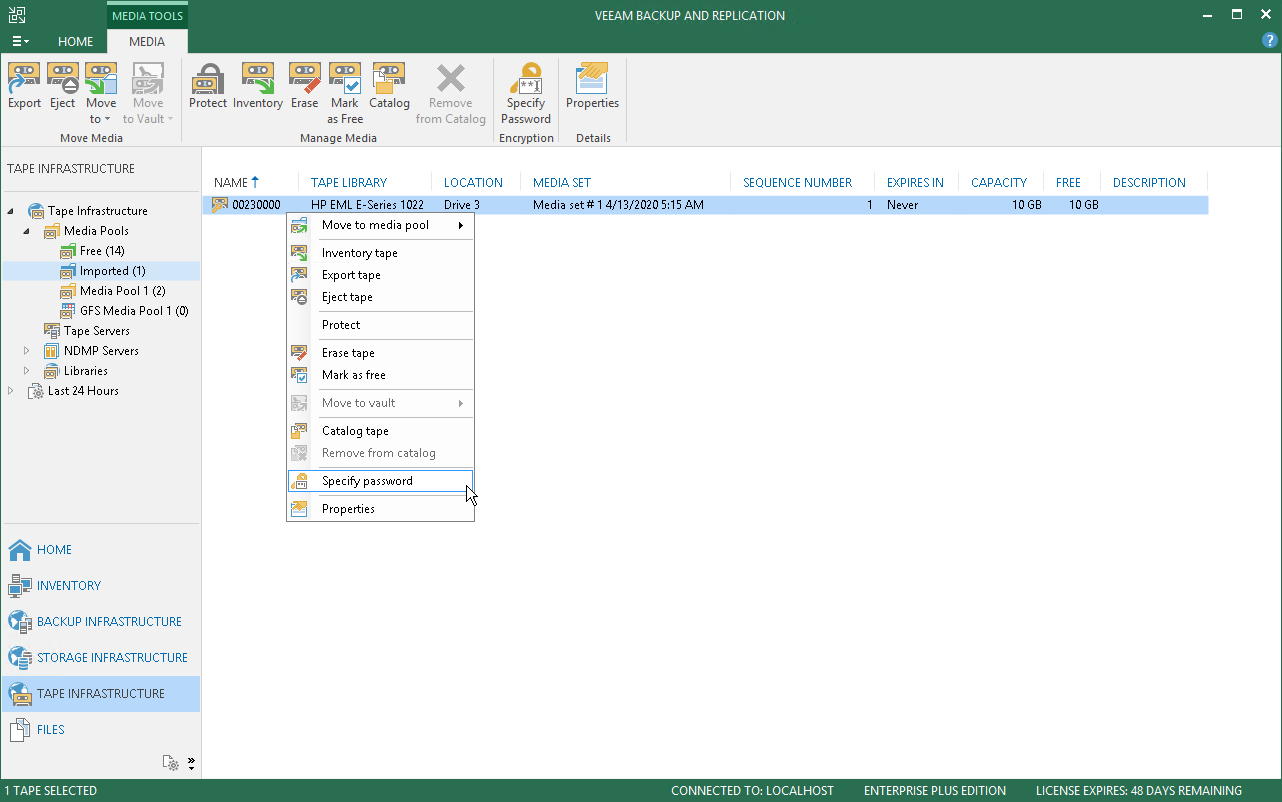Select Media Pool 1 (2) in tree
Screen dimensions: 1282x802
[x=122, y=291]
